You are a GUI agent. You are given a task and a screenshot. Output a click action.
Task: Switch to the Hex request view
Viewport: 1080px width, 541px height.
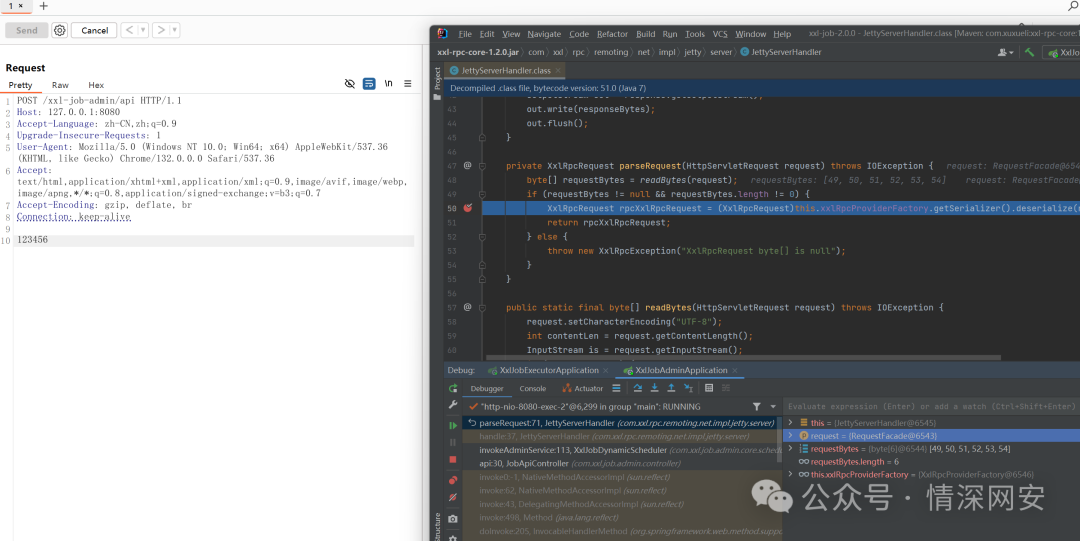coord(96,85)
